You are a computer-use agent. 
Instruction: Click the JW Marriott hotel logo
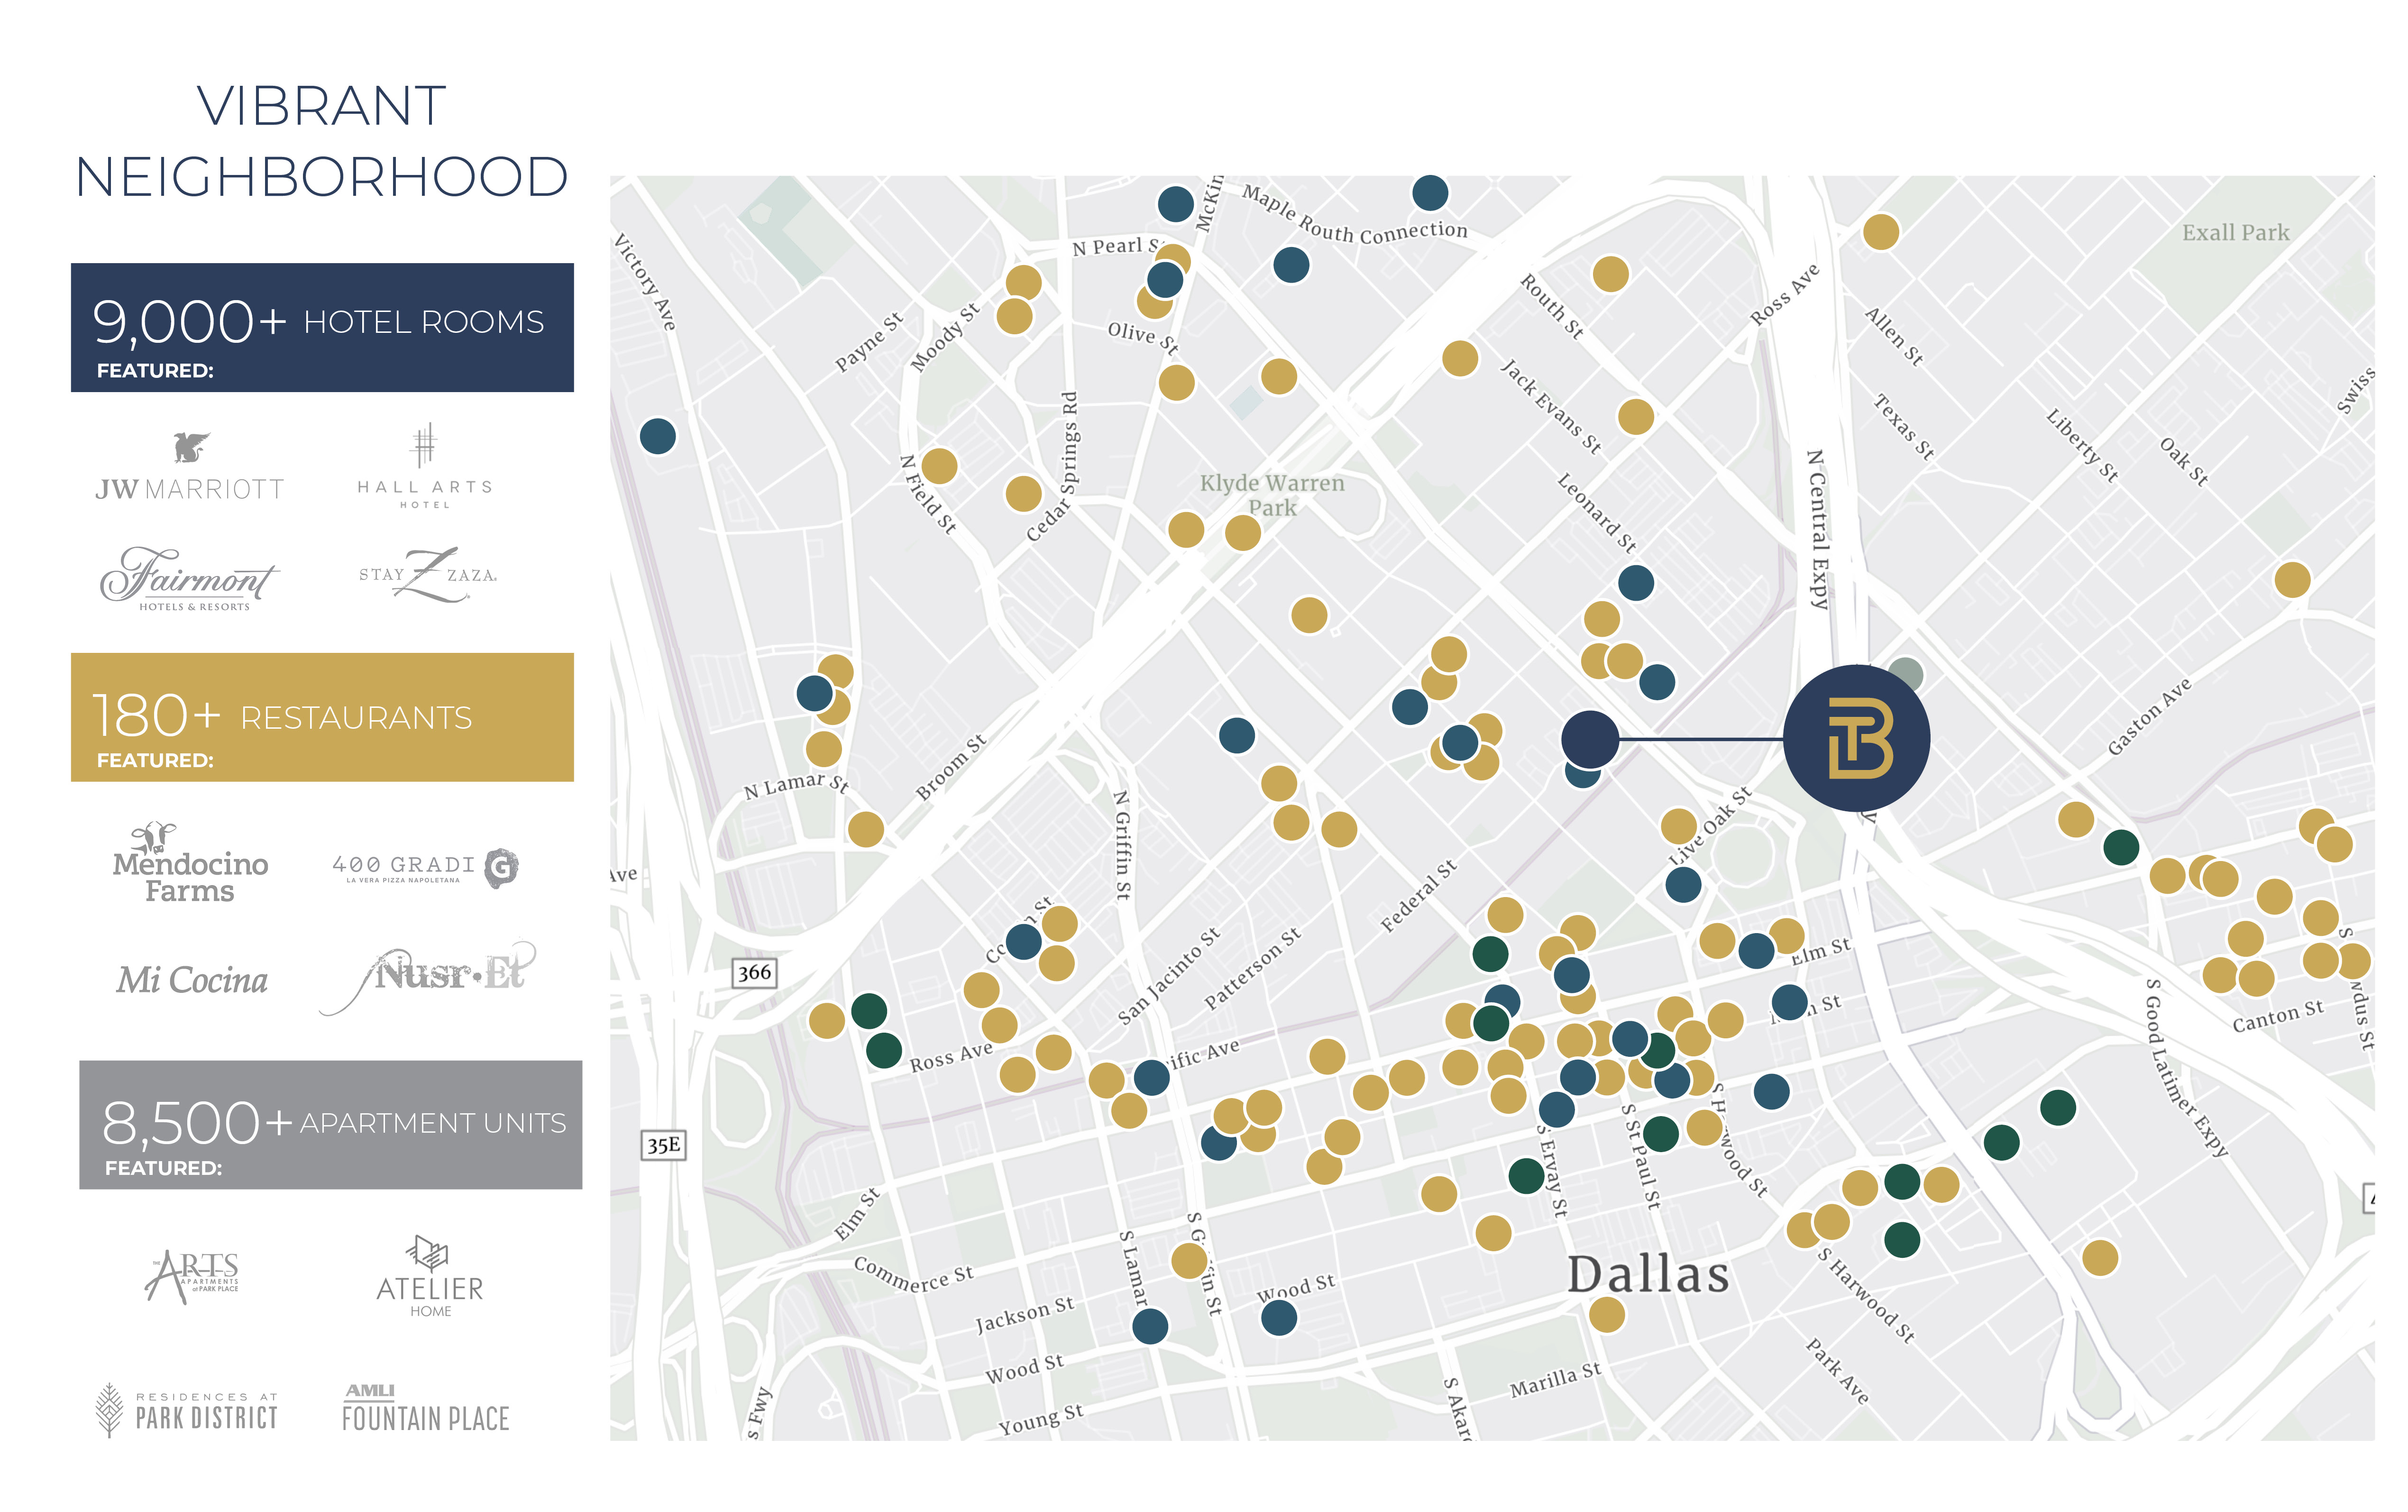[190, 466]
